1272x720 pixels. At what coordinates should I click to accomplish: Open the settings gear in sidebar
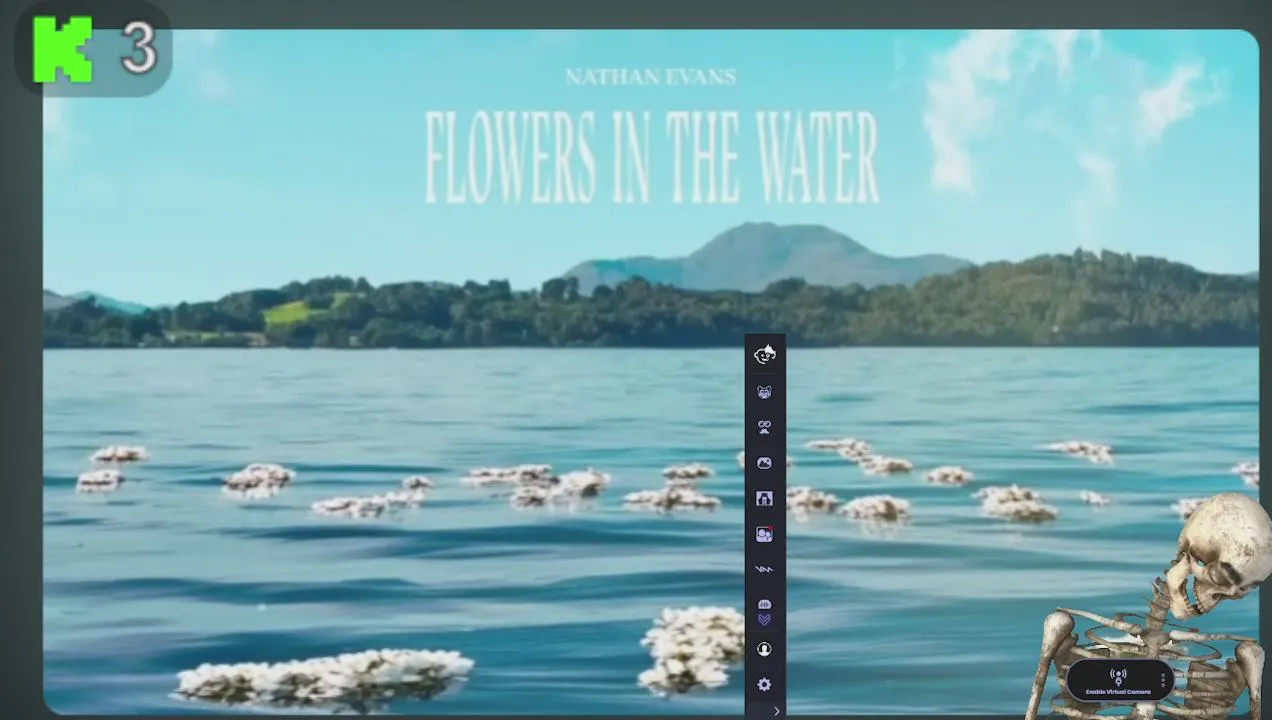tap(764, 684)
